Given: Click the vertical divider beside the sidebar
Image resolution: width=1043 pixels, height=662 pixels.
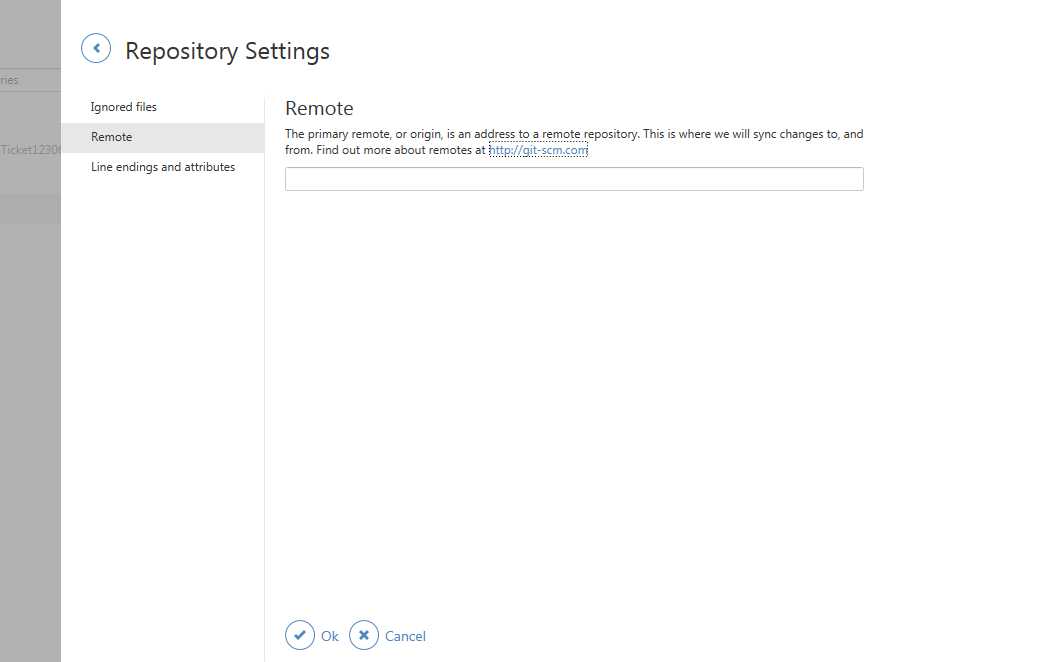Looking at the screenshot, I should (265, 400).
